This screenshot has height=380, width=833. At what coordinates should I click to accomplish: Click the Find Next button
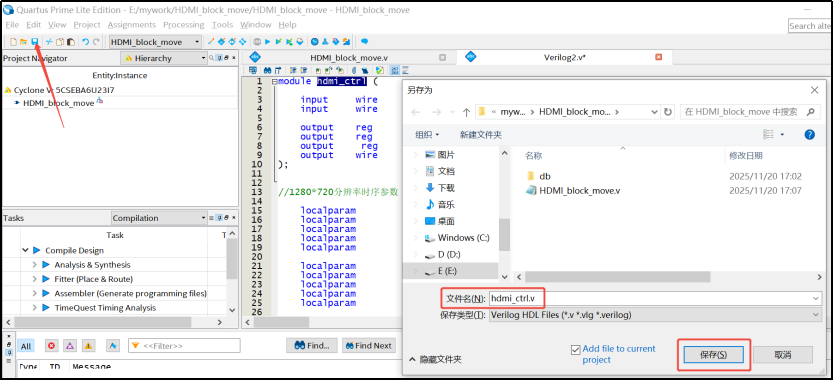tap(369, 345)
